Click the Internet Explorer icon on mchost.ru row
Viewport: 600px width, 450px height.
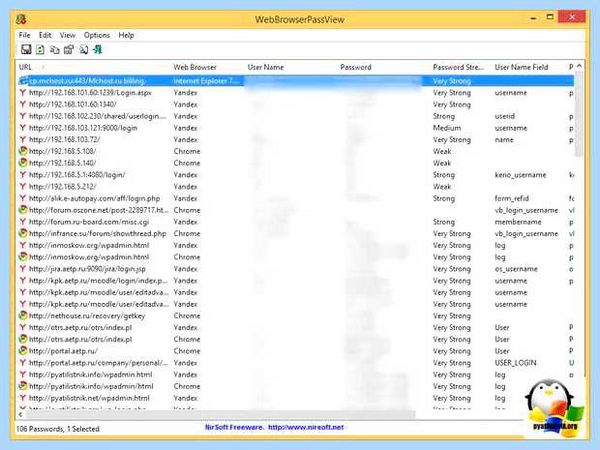pos(23,81)
